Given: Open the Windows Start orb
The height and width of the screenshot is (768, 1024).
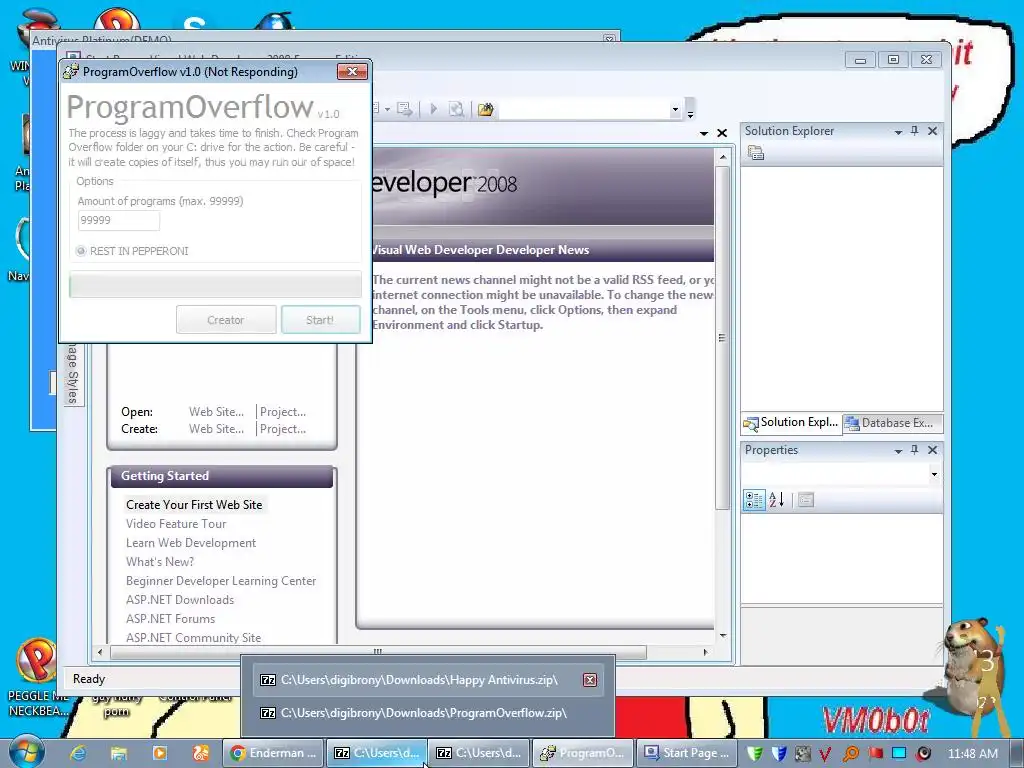Looking at the screenshot, I should click(26, 752).
